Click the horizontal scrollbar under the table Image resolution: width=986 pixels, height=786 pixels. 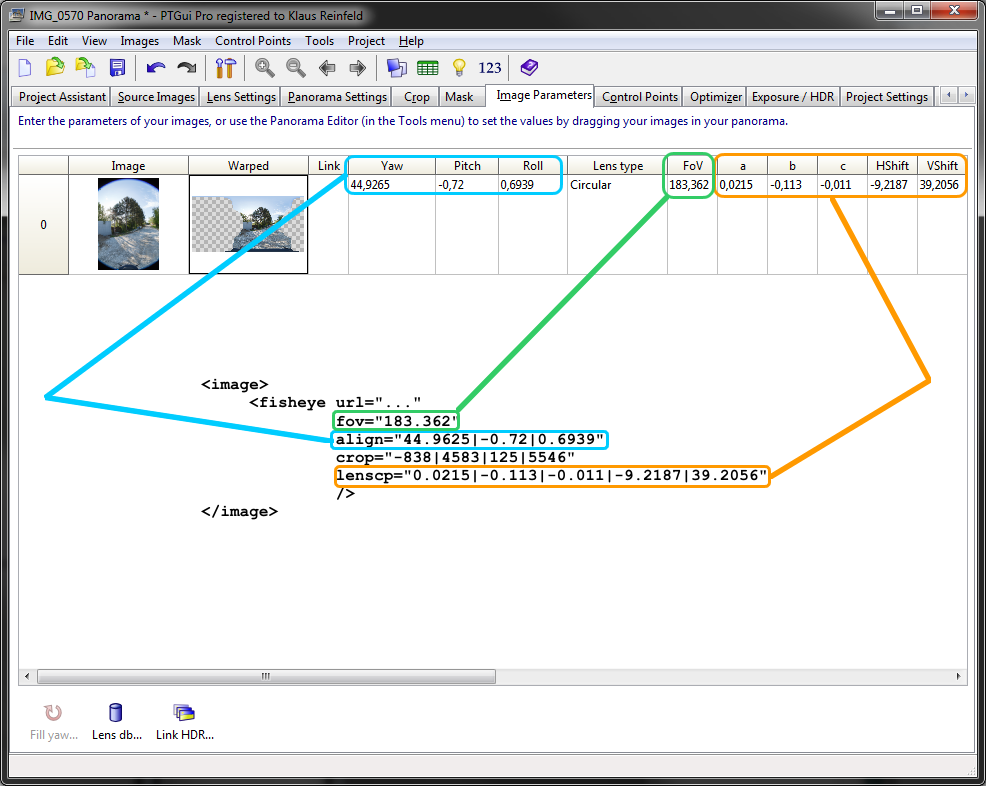[265, 676]
